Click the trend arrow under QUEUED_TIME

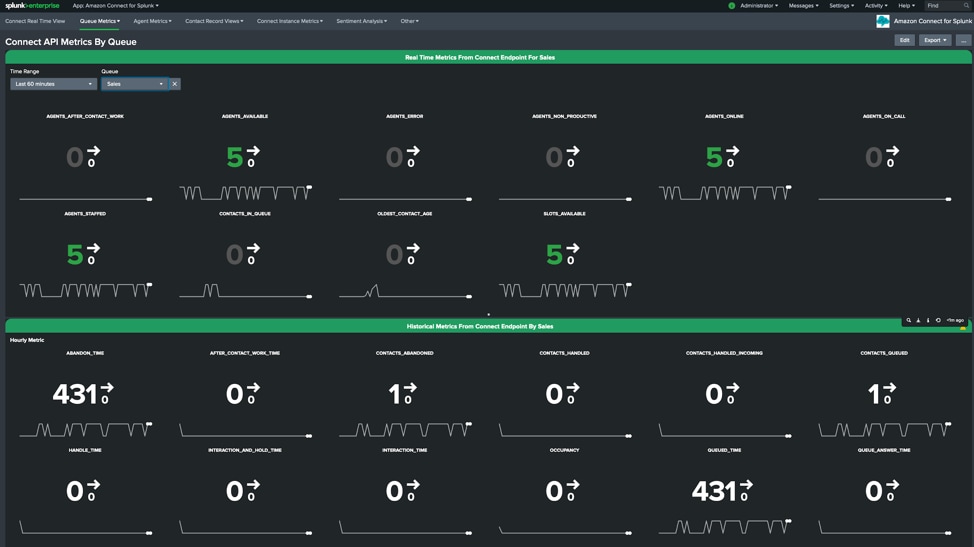(x=746, y=485)
